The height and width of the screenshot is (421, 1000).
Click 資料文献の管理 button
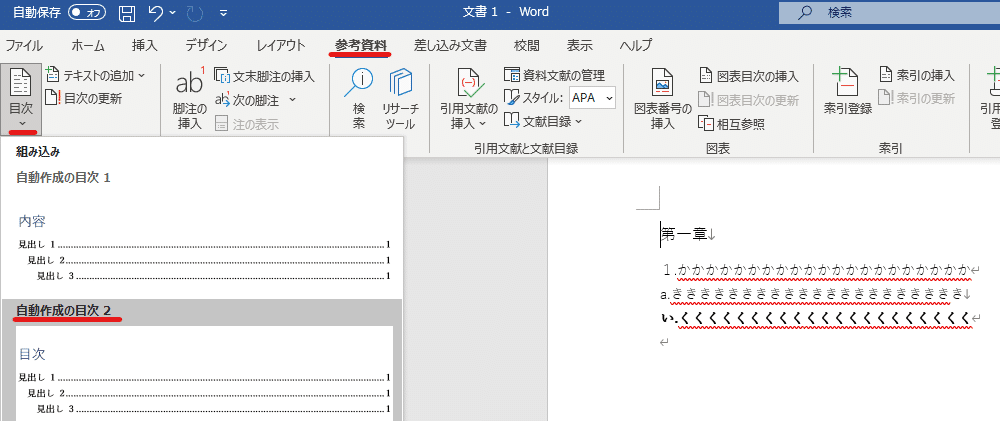point(554,76)
